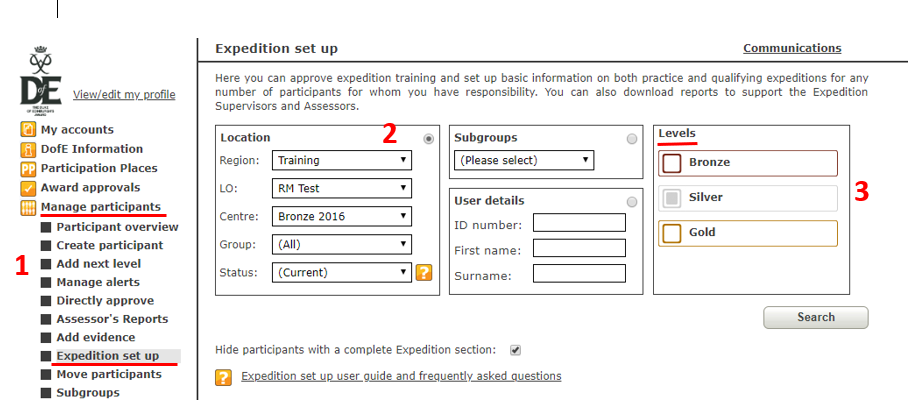
Task: Select the Location radio button
Action: click(x=429, y=139)
